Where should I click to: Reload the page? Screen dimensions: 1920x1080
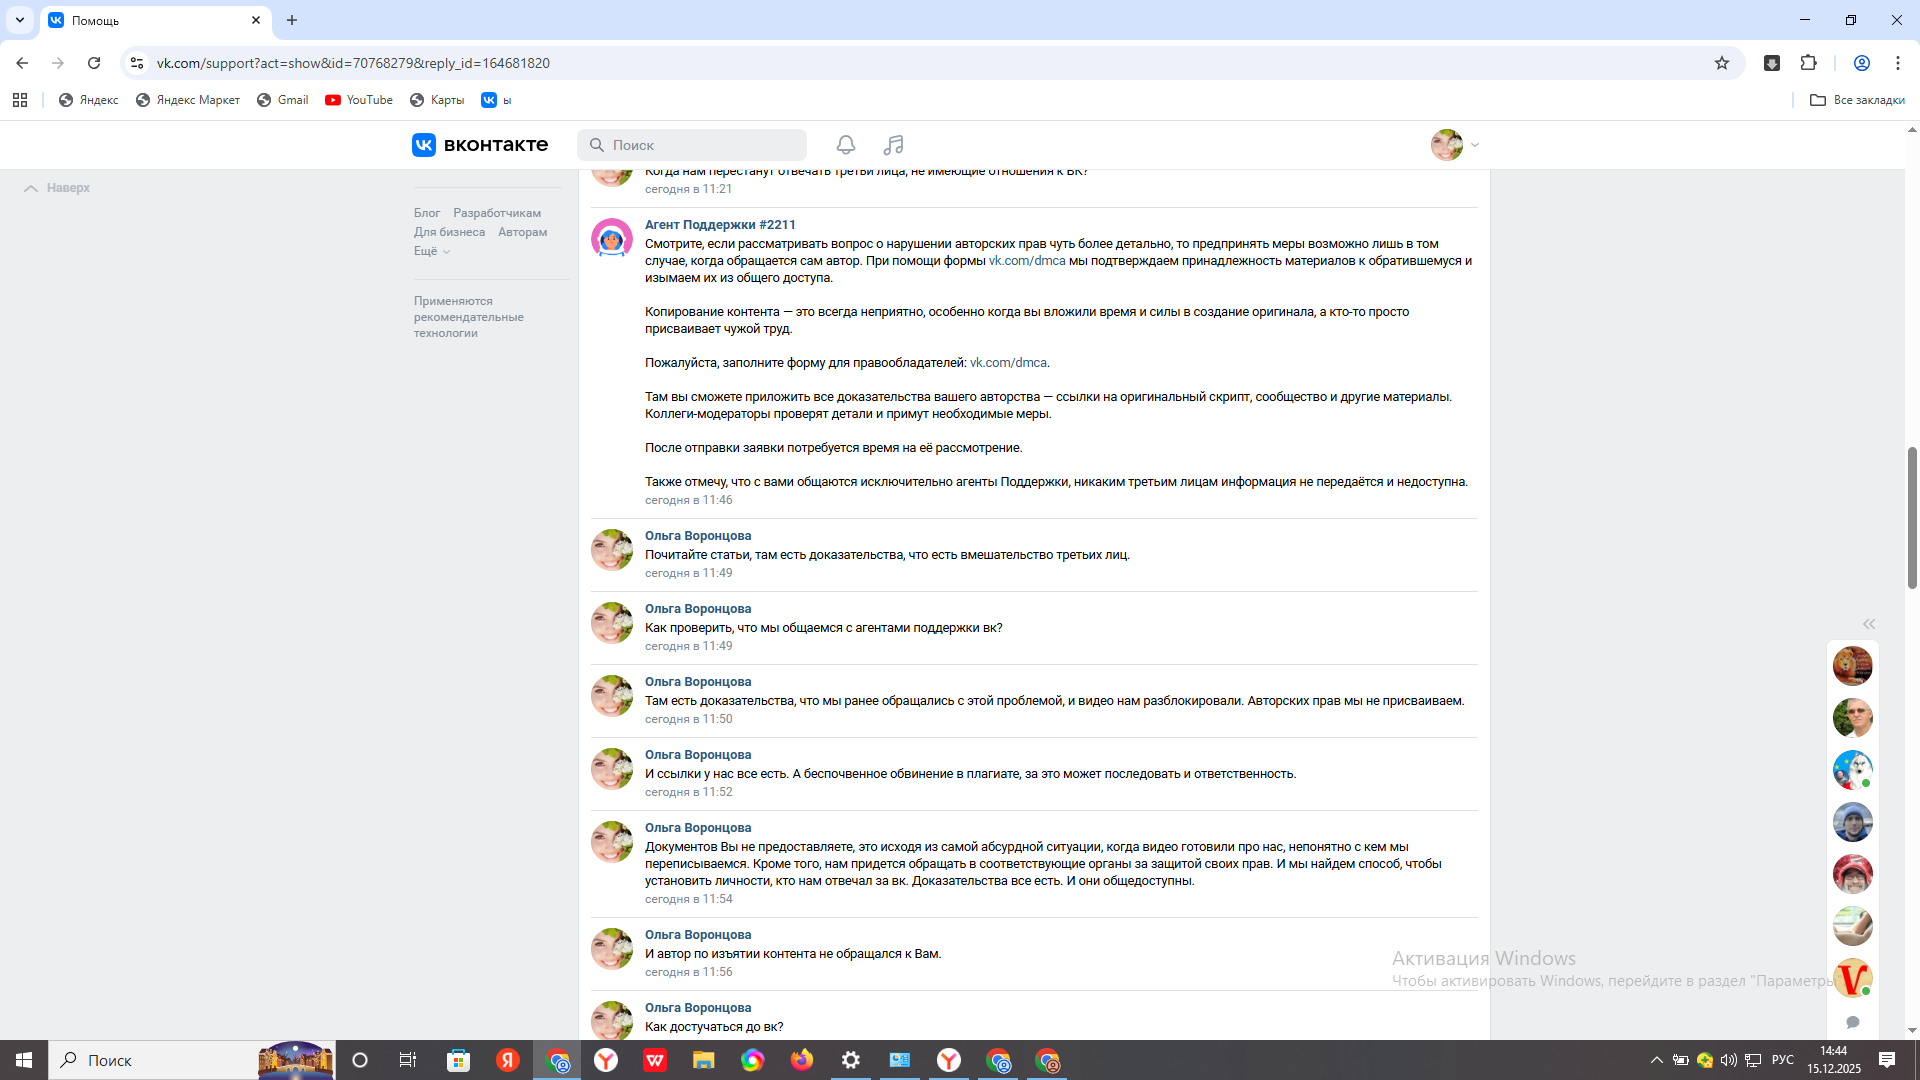click(x=94, y=63)
